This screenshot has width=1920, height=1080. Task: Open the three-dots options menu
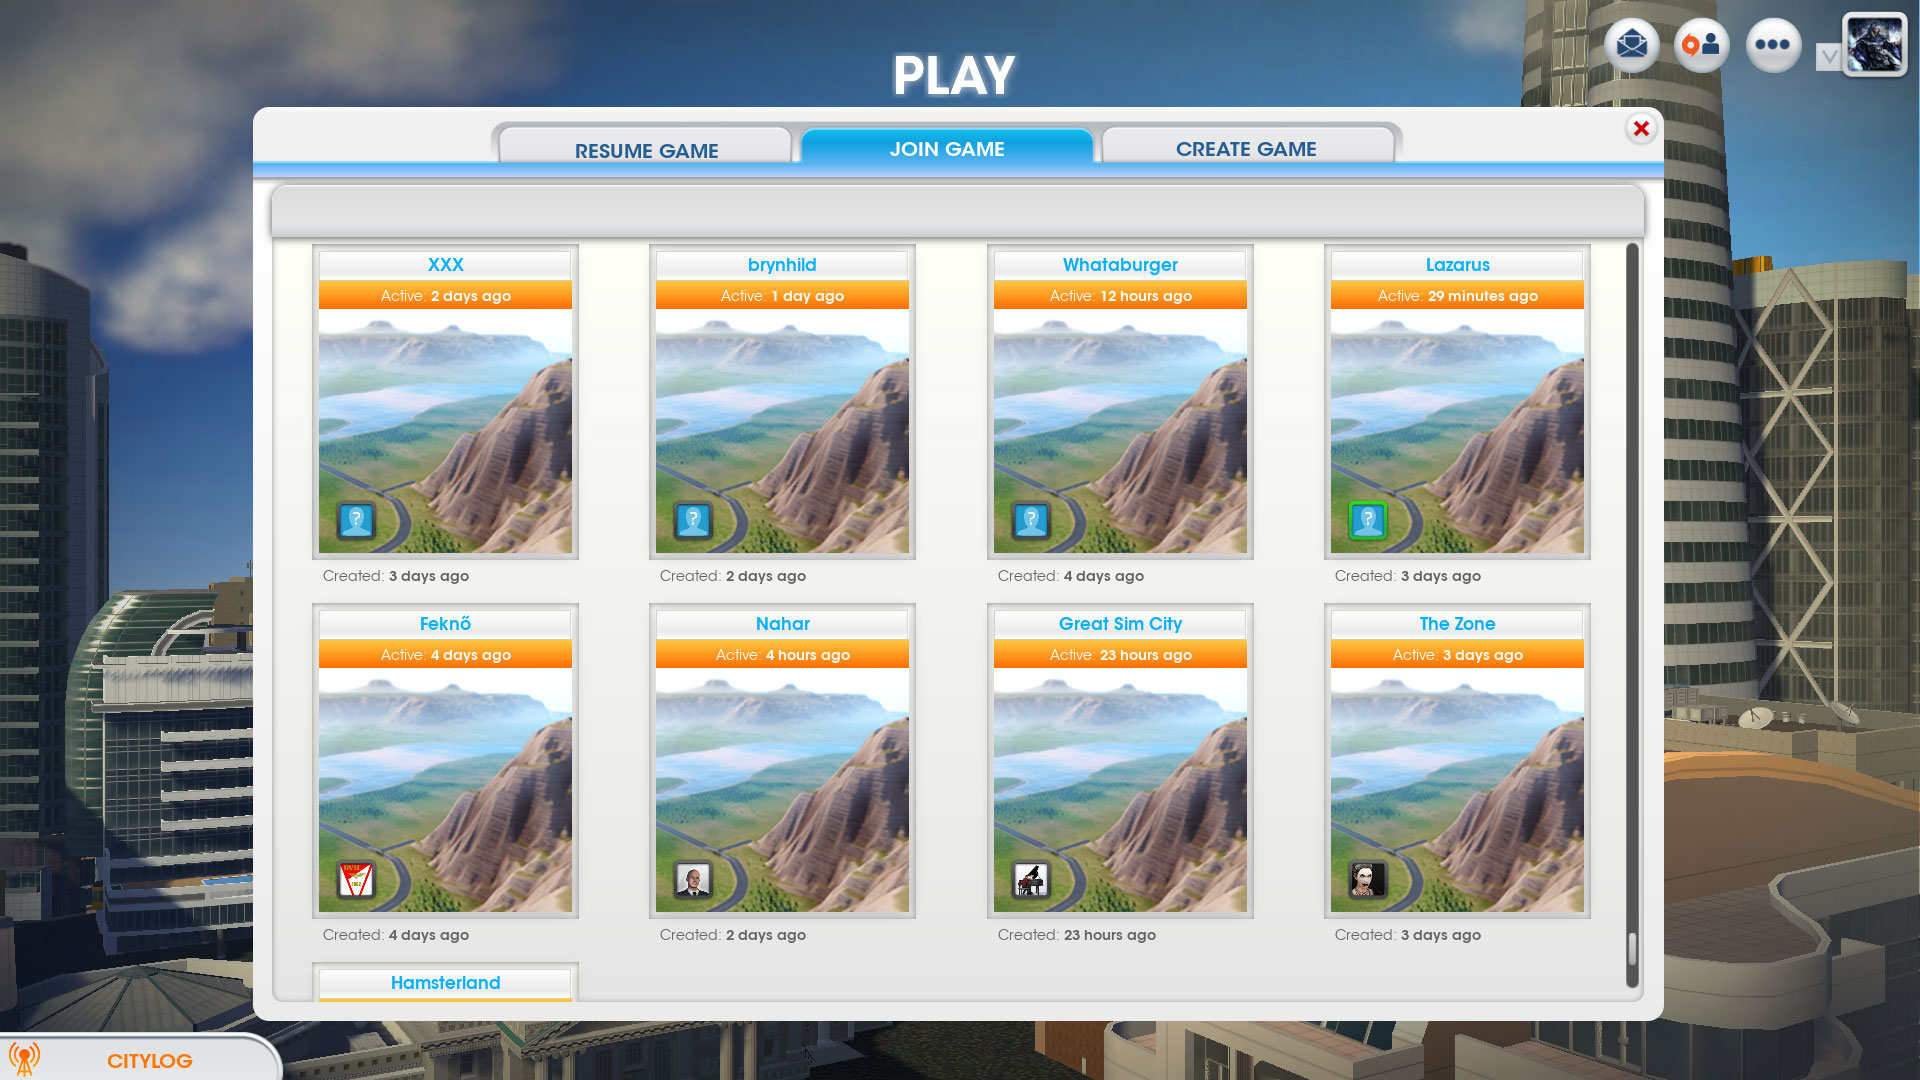tap(1773, 45)
